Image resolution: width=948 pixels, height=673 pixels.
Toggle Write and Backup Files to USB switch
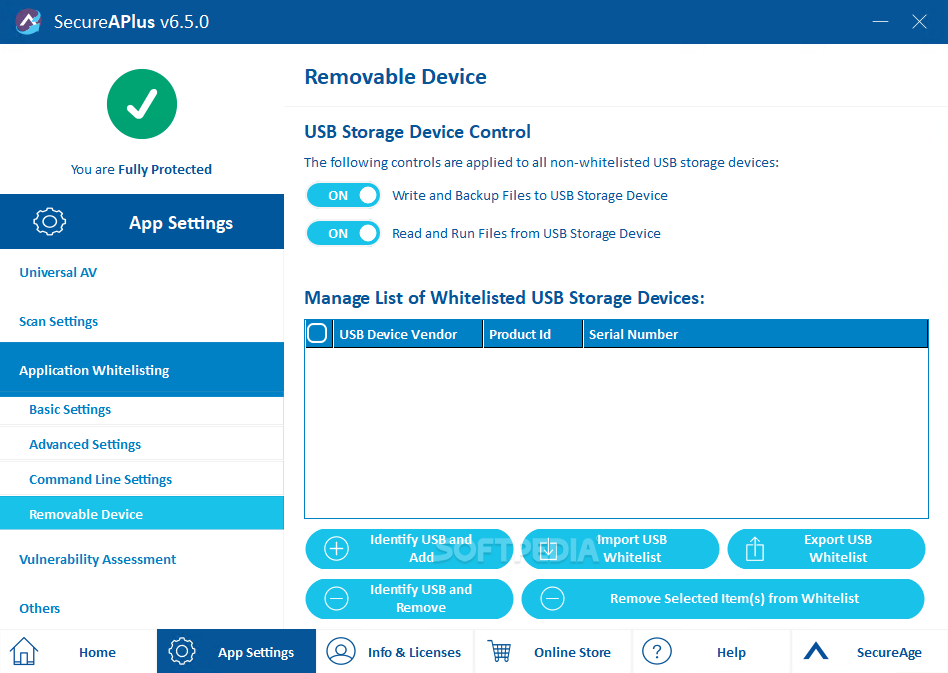pos(343,195)
